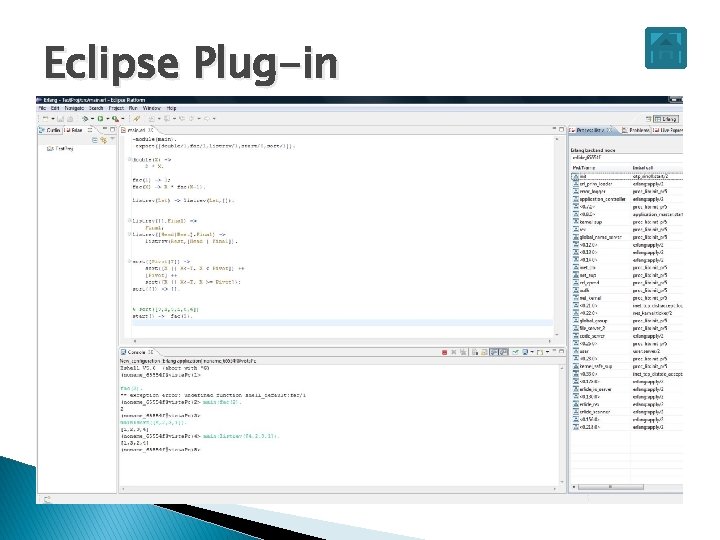This screenshot has width=720, height=540.
Task: Click the New file toolbar icon
Action: [45, 119]
